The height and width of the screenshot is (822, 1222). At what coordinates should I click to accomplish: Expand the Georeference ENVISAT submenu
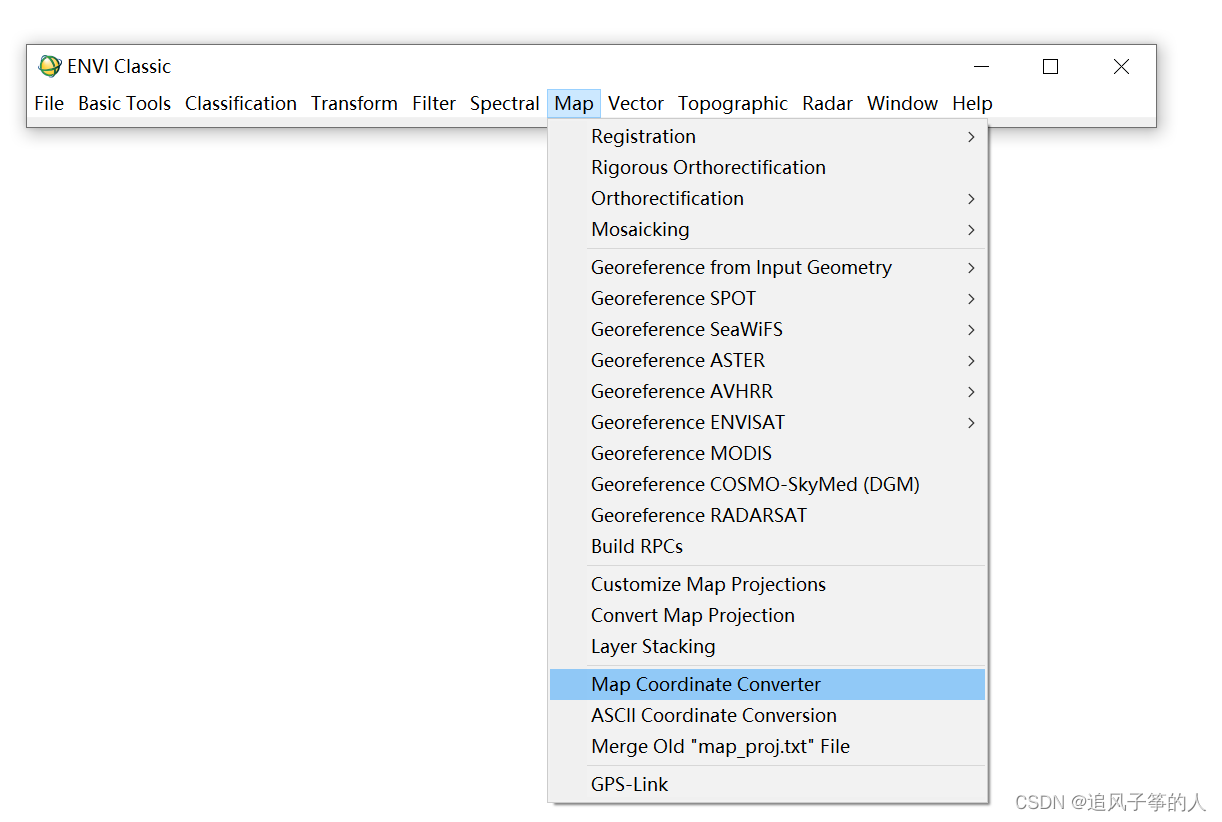click(767, 422)
